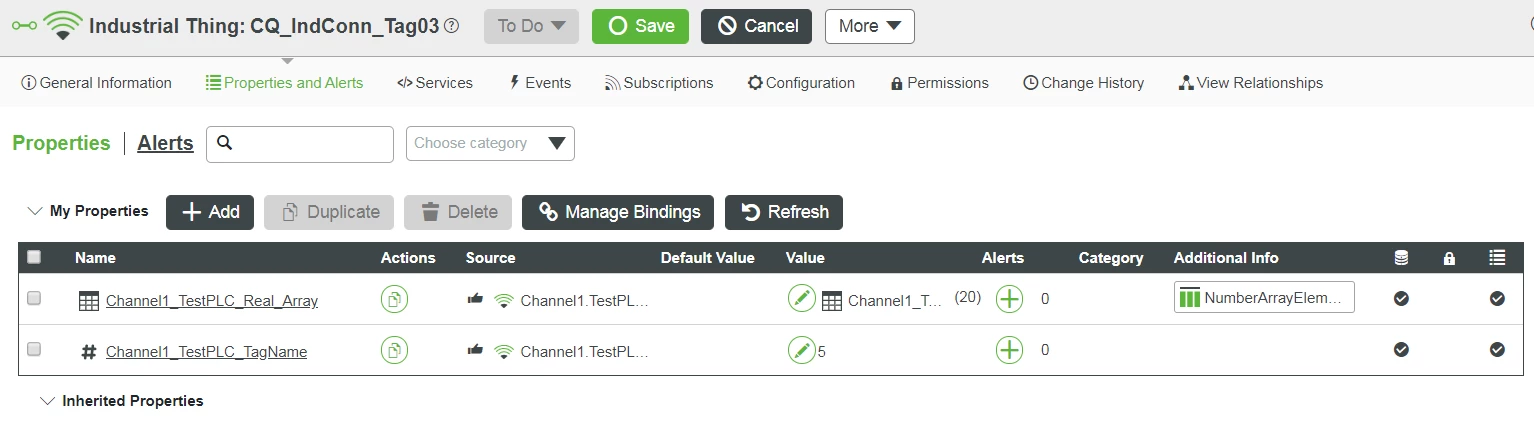The height and width of the screenshot is (424, 1534).
Task: Edit value pencil icon for Real_Array row
Action: (x=802, y=299)
